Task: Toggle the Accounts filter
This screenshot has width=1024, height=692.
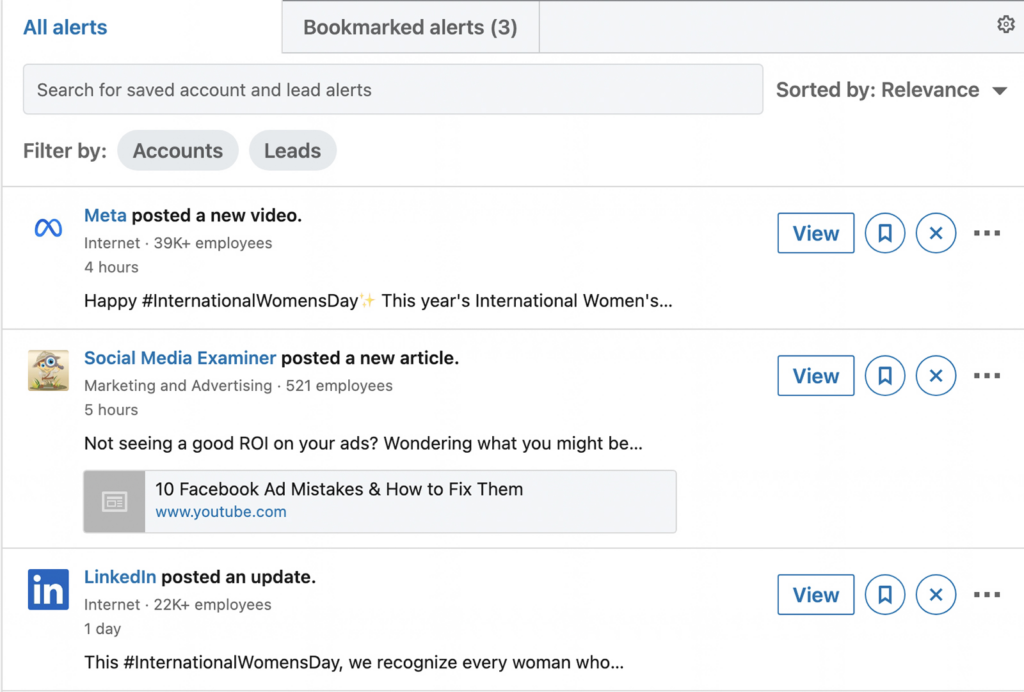Action: point(177,150)
